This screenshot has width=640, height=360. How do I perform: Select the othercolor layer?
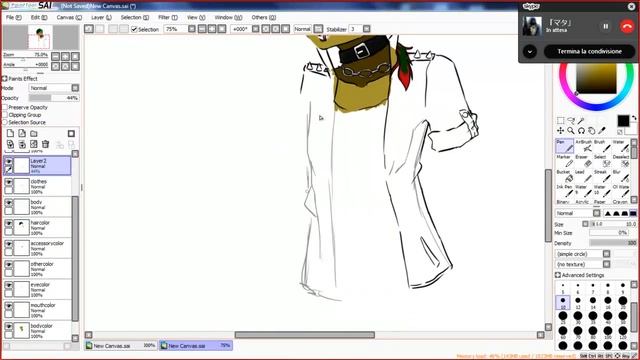(x=38, y=269)
